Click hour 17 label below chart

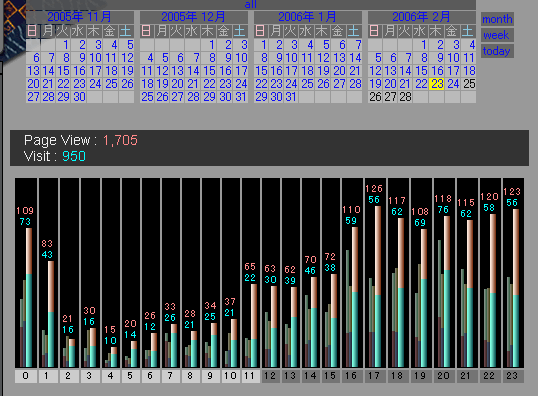click(x=374, y=376)
